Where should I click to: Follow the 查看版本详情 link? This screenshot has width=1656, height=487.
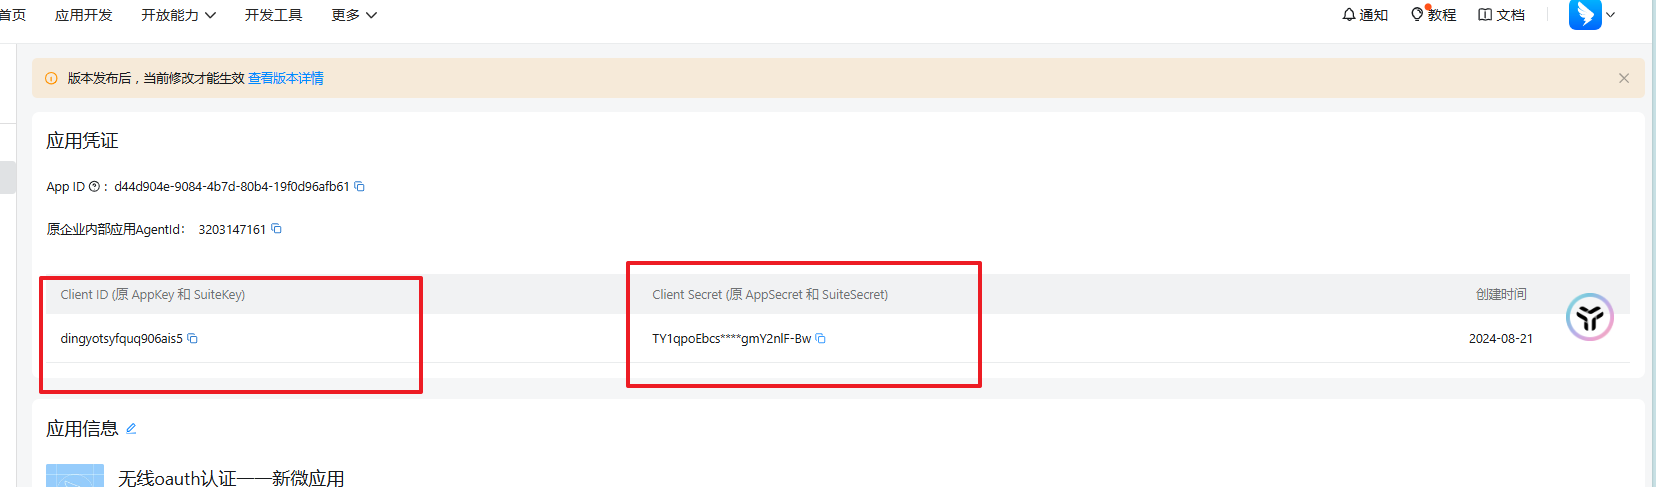pos(286,78)
